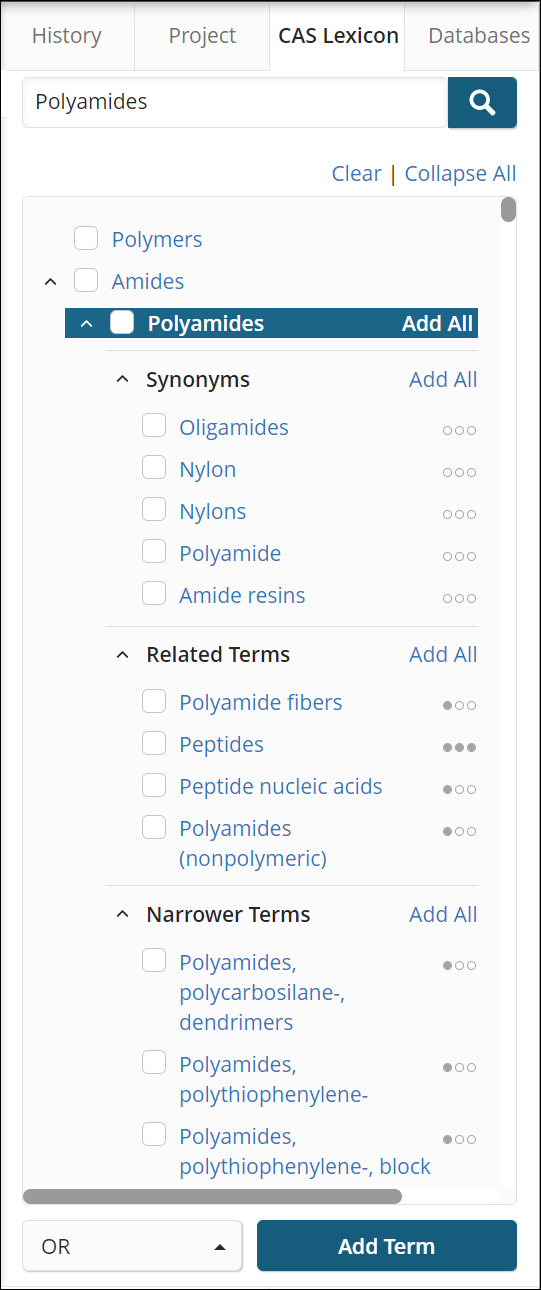
Task: Check the Polymers checkbox
Action: (x=86, y=238)
